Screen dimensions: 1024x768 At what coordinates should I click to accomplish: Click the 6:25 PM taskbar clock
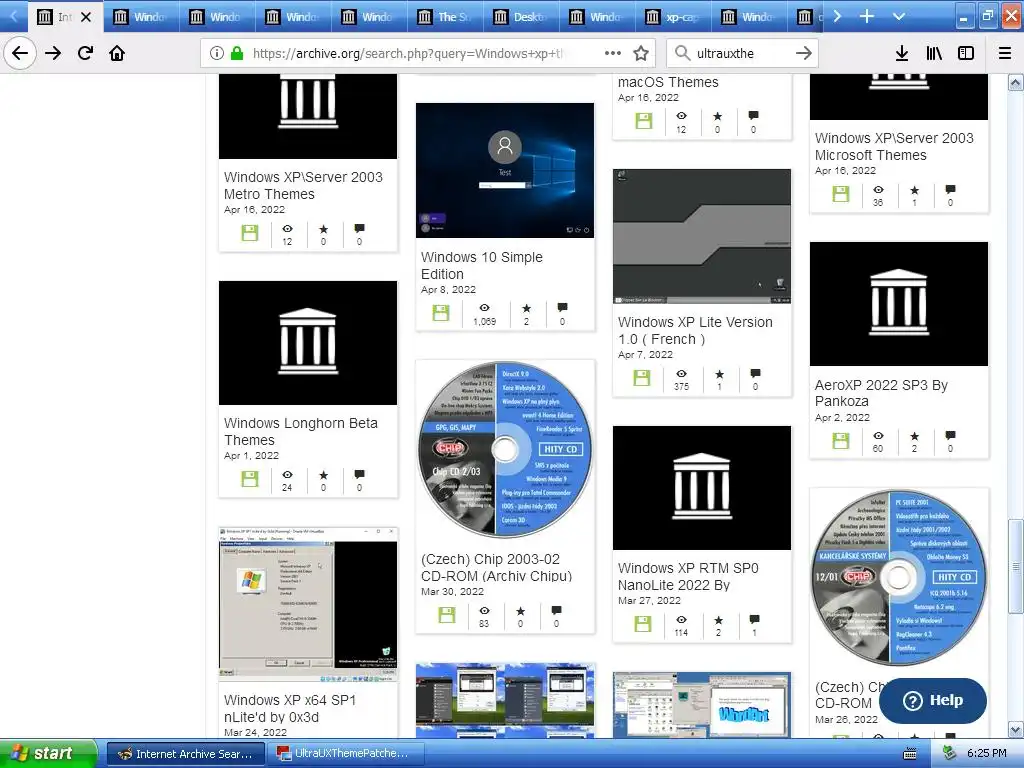[x=987, y=754]
